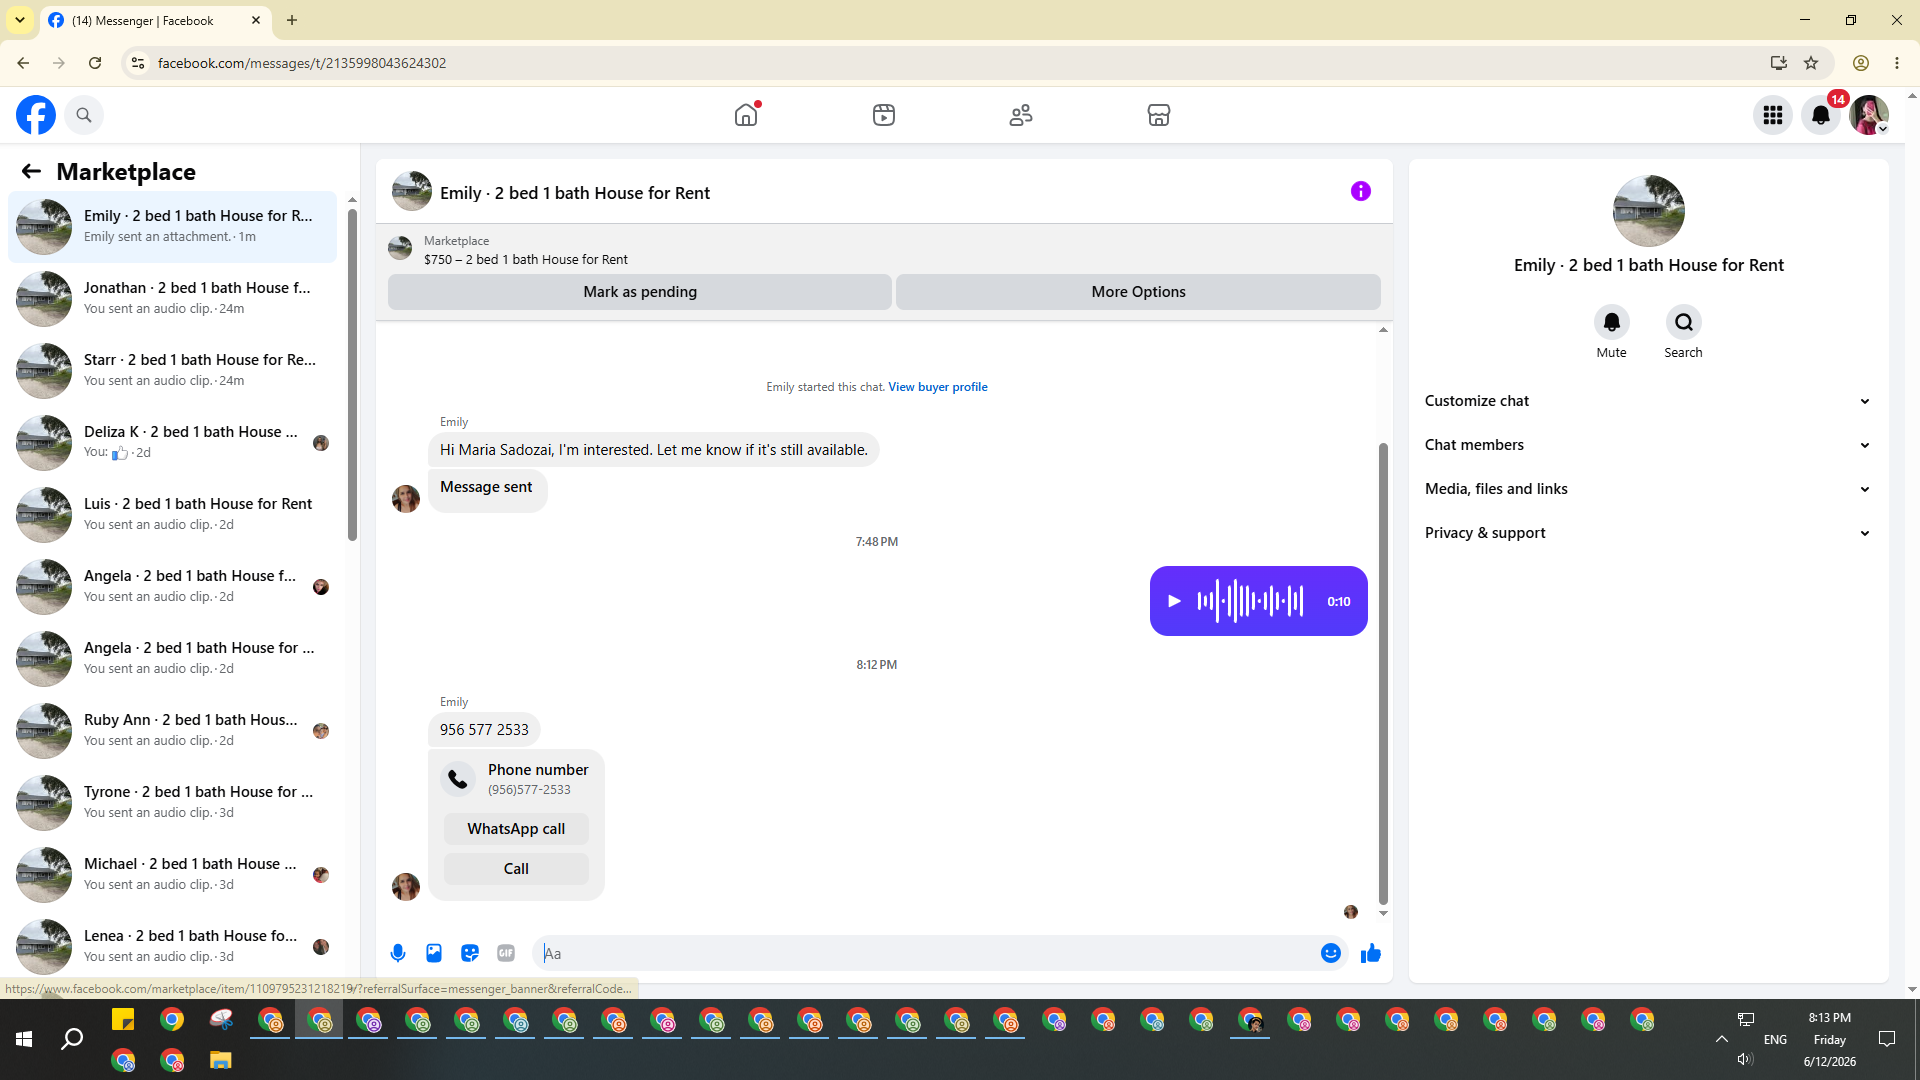Image resolution: width=1920 pixels, height=1080 pixels.
Task: Open the Angela conversation reading 'House f...'
Action: click(x=172, y=586)
